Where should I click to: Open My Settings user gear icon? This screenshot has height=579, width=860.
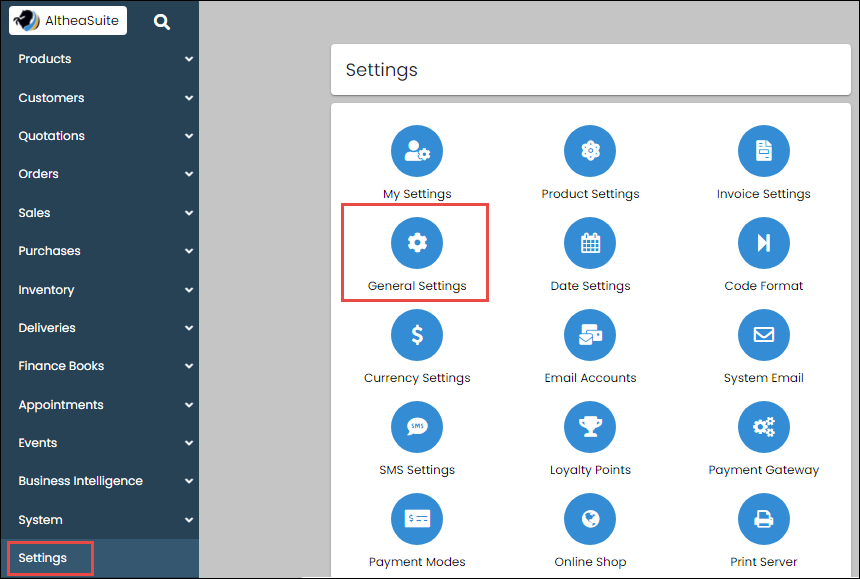[417, 151]
